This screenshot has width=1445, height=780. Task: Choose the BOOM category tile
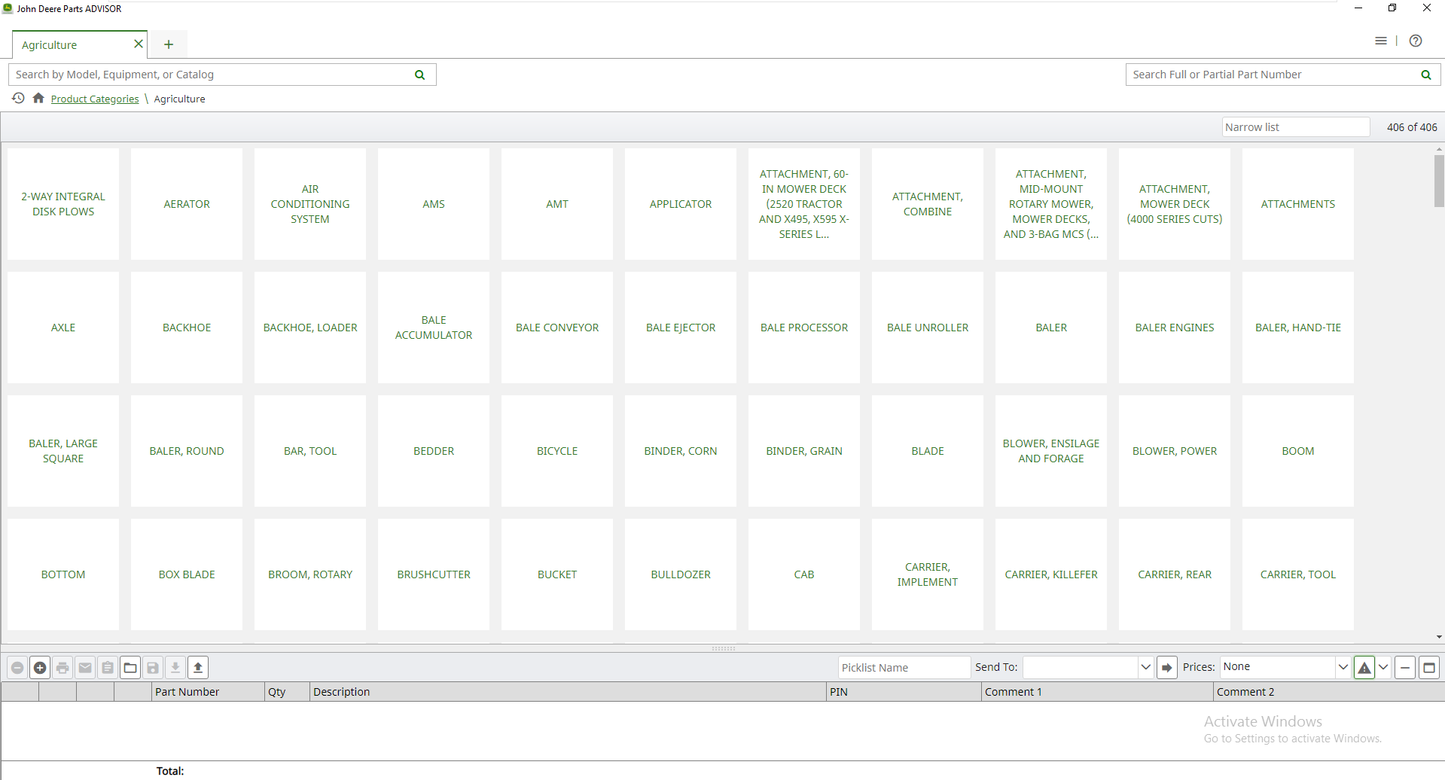[x=1298, y=451]
